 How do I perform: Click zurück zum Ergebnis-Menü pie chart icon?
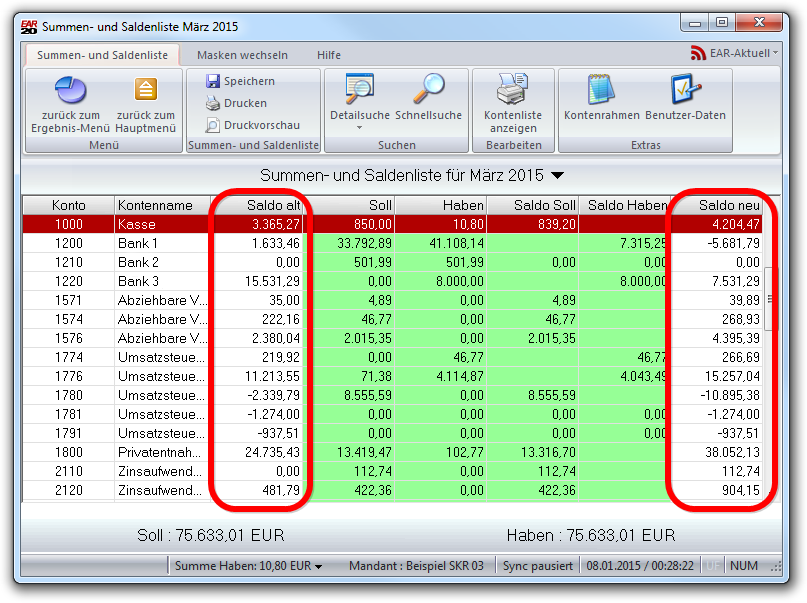coord(70,90)
